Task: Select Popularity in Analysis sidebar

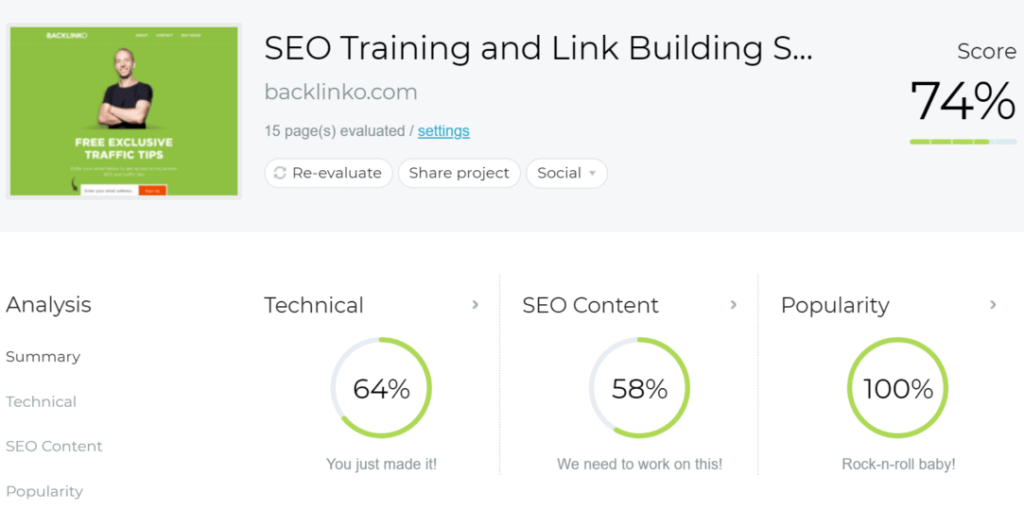Action: pyautogui.click(x=44, y=491)
